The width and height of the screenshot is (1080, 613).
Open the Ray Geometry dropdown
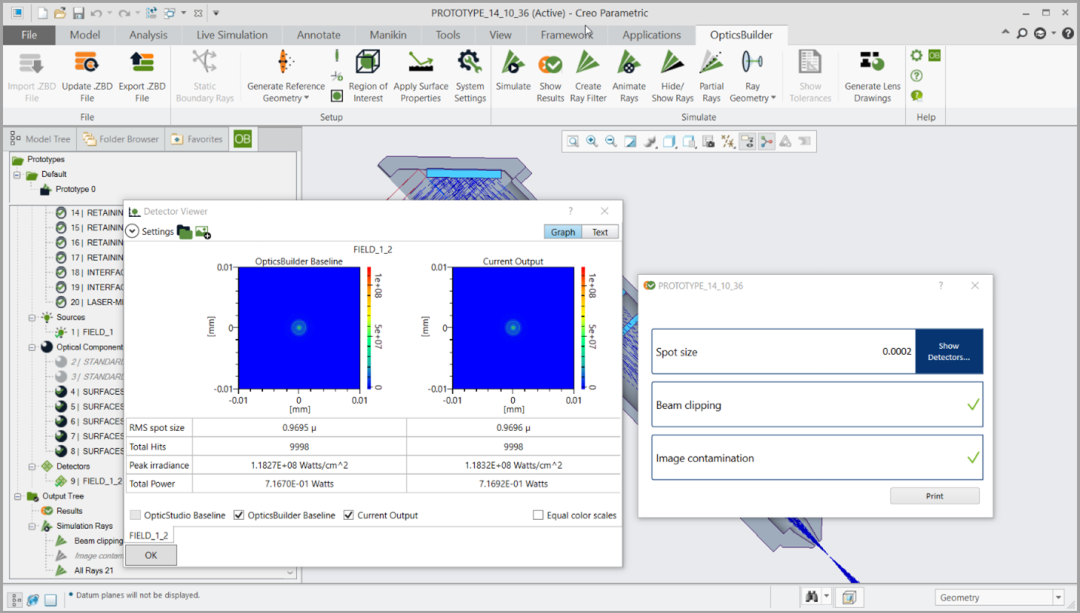click(752, 98)
